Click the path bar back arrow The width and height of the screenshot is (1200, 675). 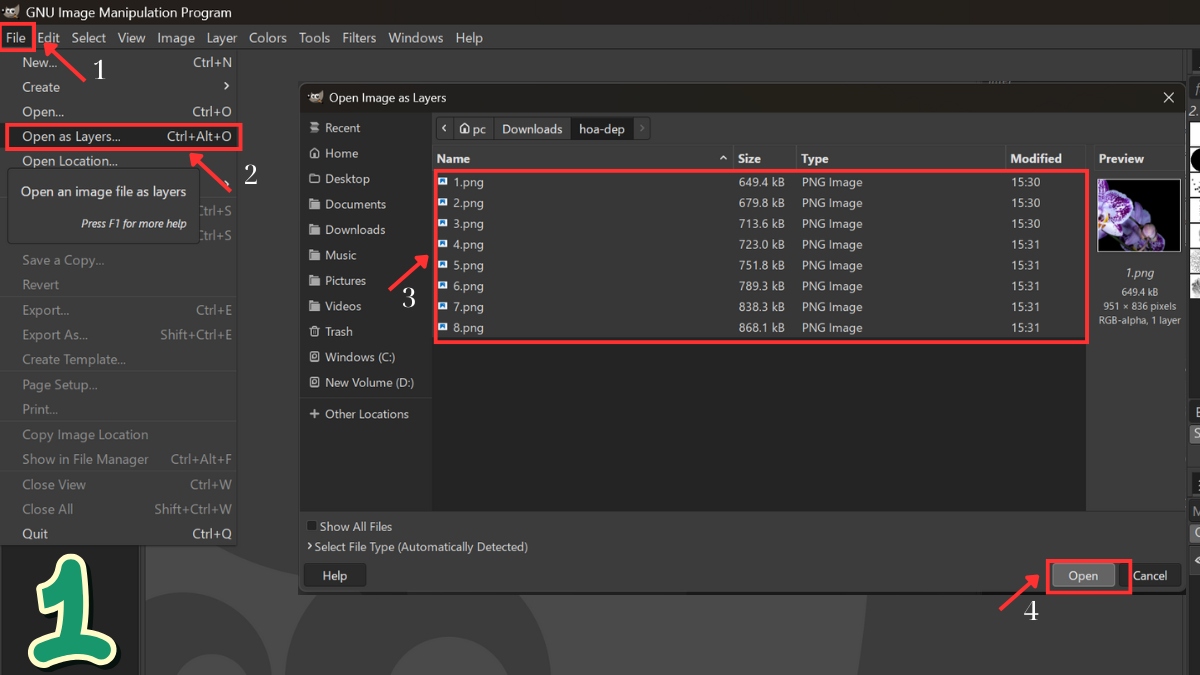pos(445,129)
